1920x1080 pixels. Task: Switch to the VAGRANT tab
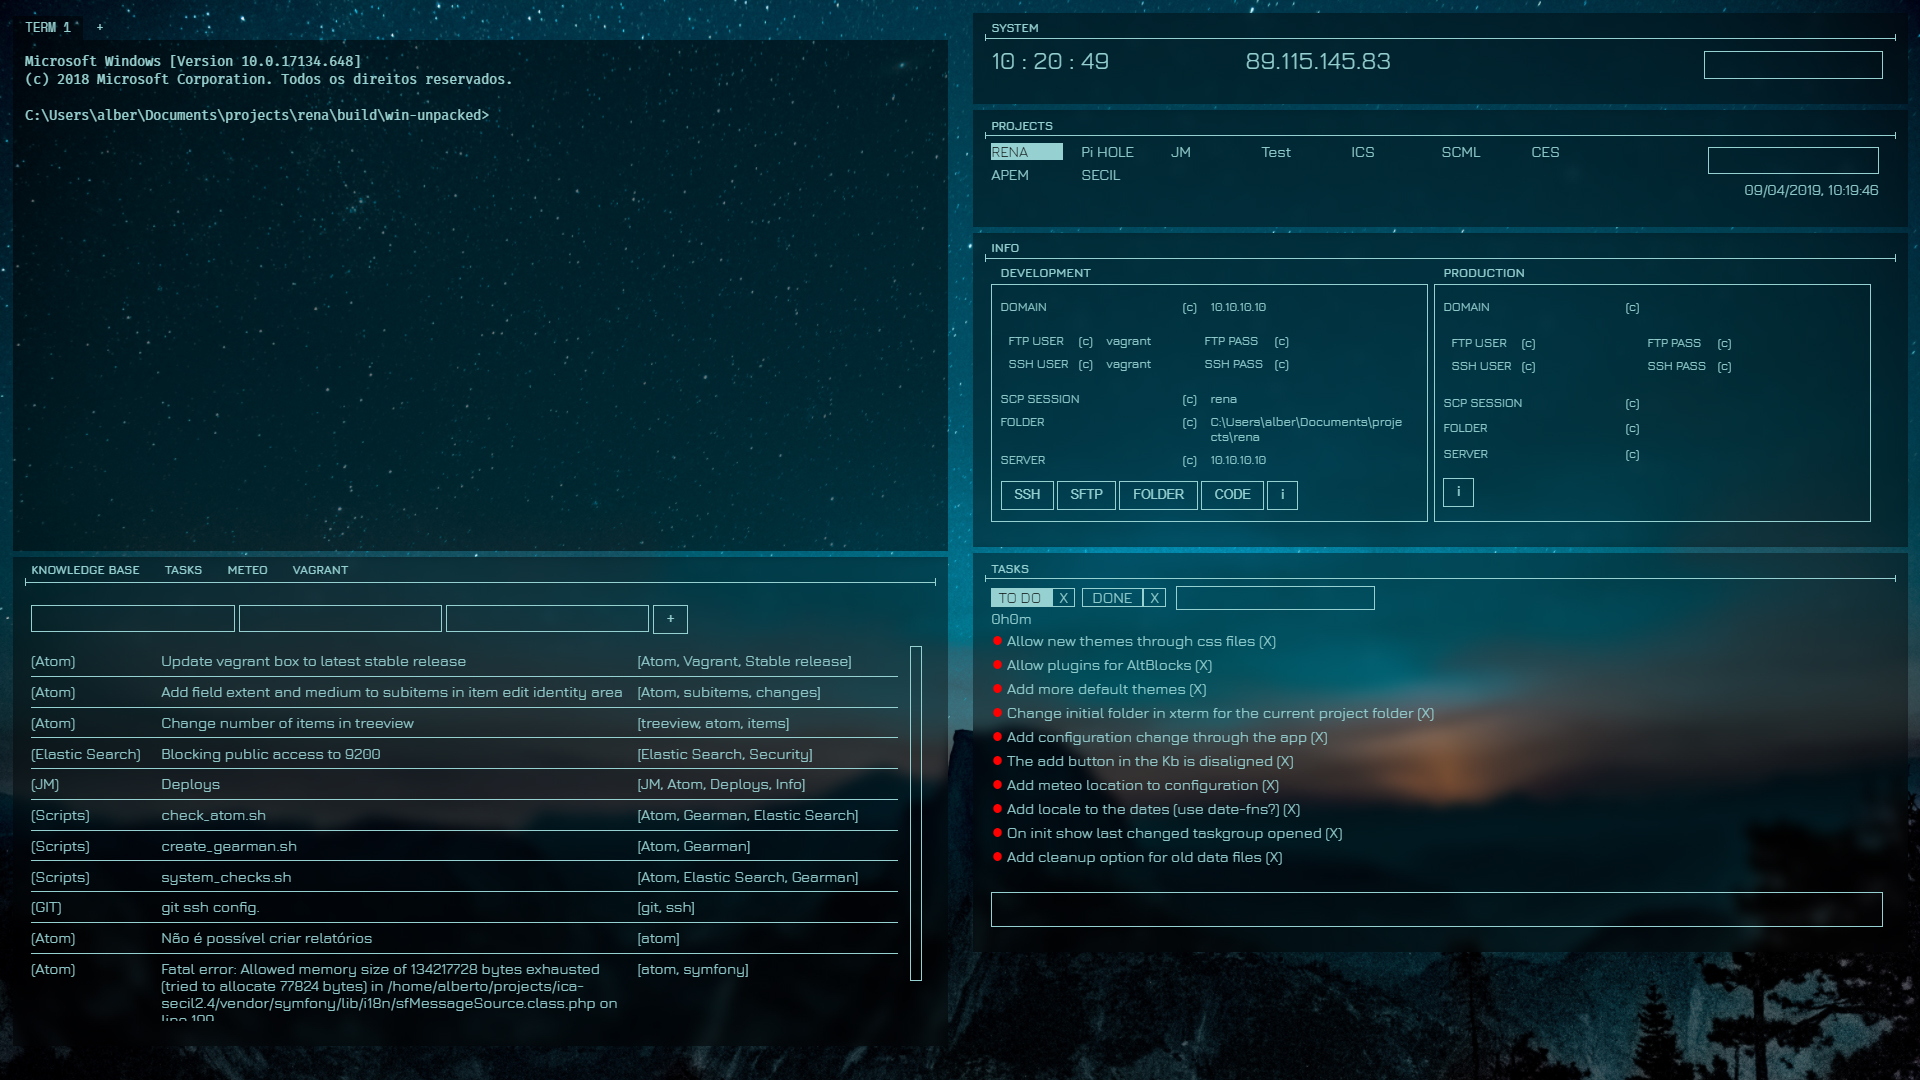pos(320,570)
